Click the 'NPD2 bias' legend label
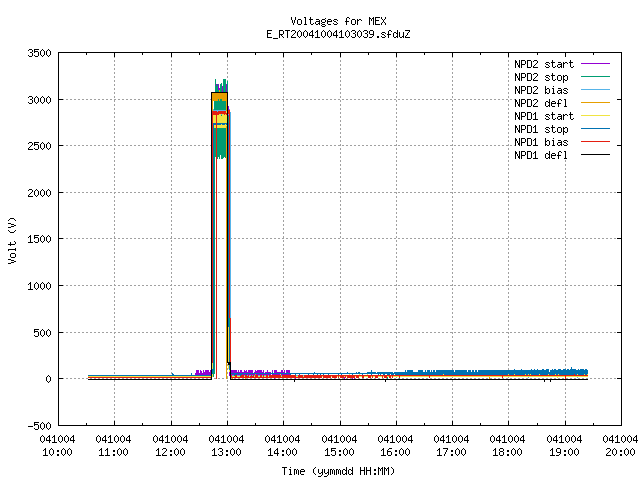The height and width of the screenshot is (480, 640). click(541, 90)
